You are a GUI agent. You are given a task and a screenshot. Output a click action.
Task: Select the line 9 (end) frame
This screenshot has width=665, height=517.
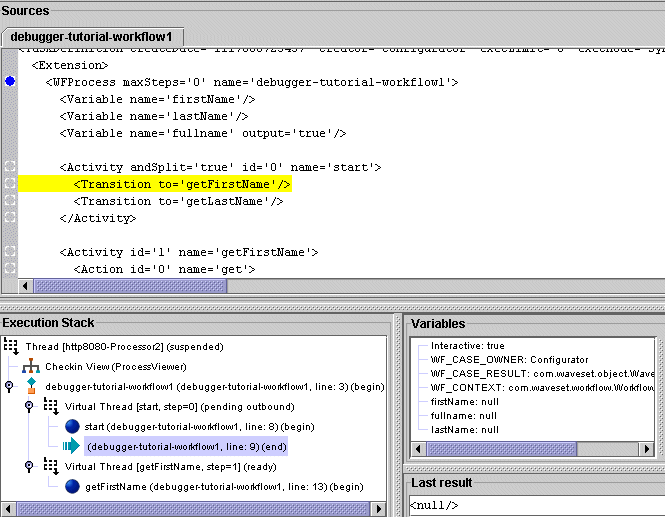186,447
